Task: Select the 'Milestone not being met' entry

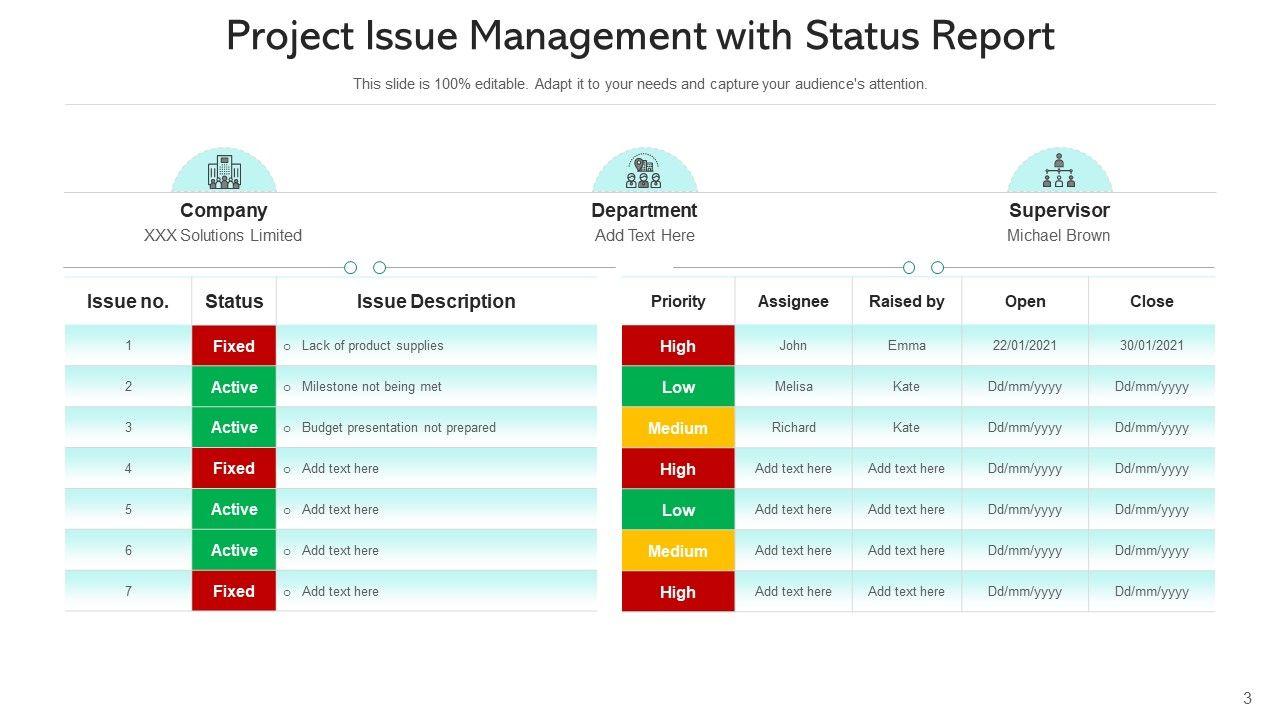Action: point(371,387)
